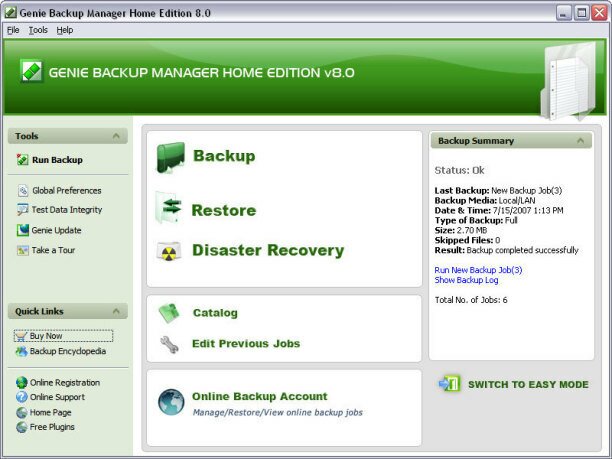Open the Help menu
Screen dimensions: 612x459
click(64, 30)
